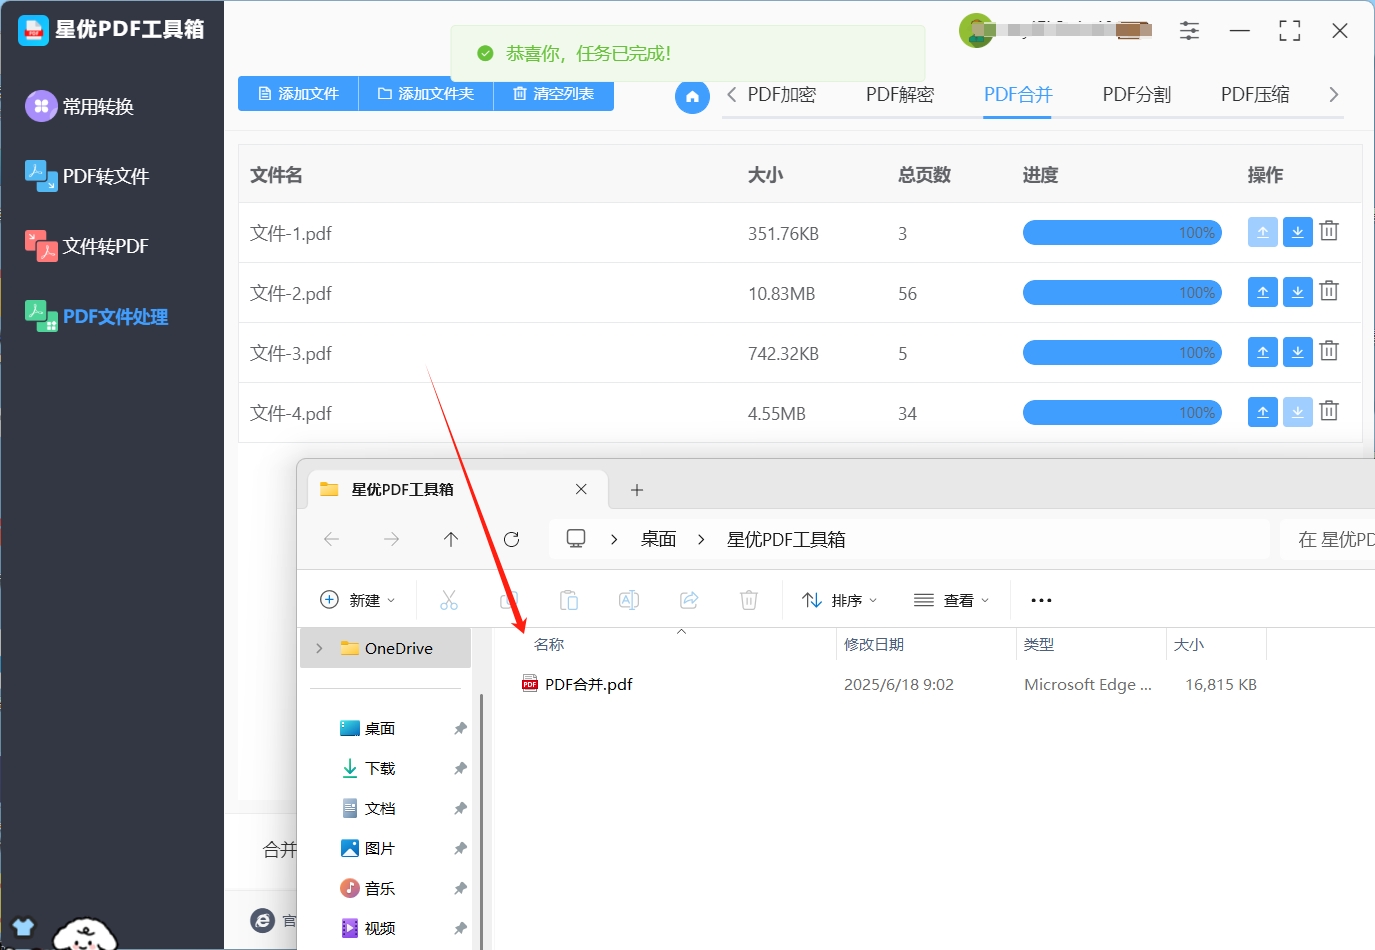The width and height of the screenshot is (1375, 950).
Task: Click the Explorer rename icon
Action: coord(629,600)
